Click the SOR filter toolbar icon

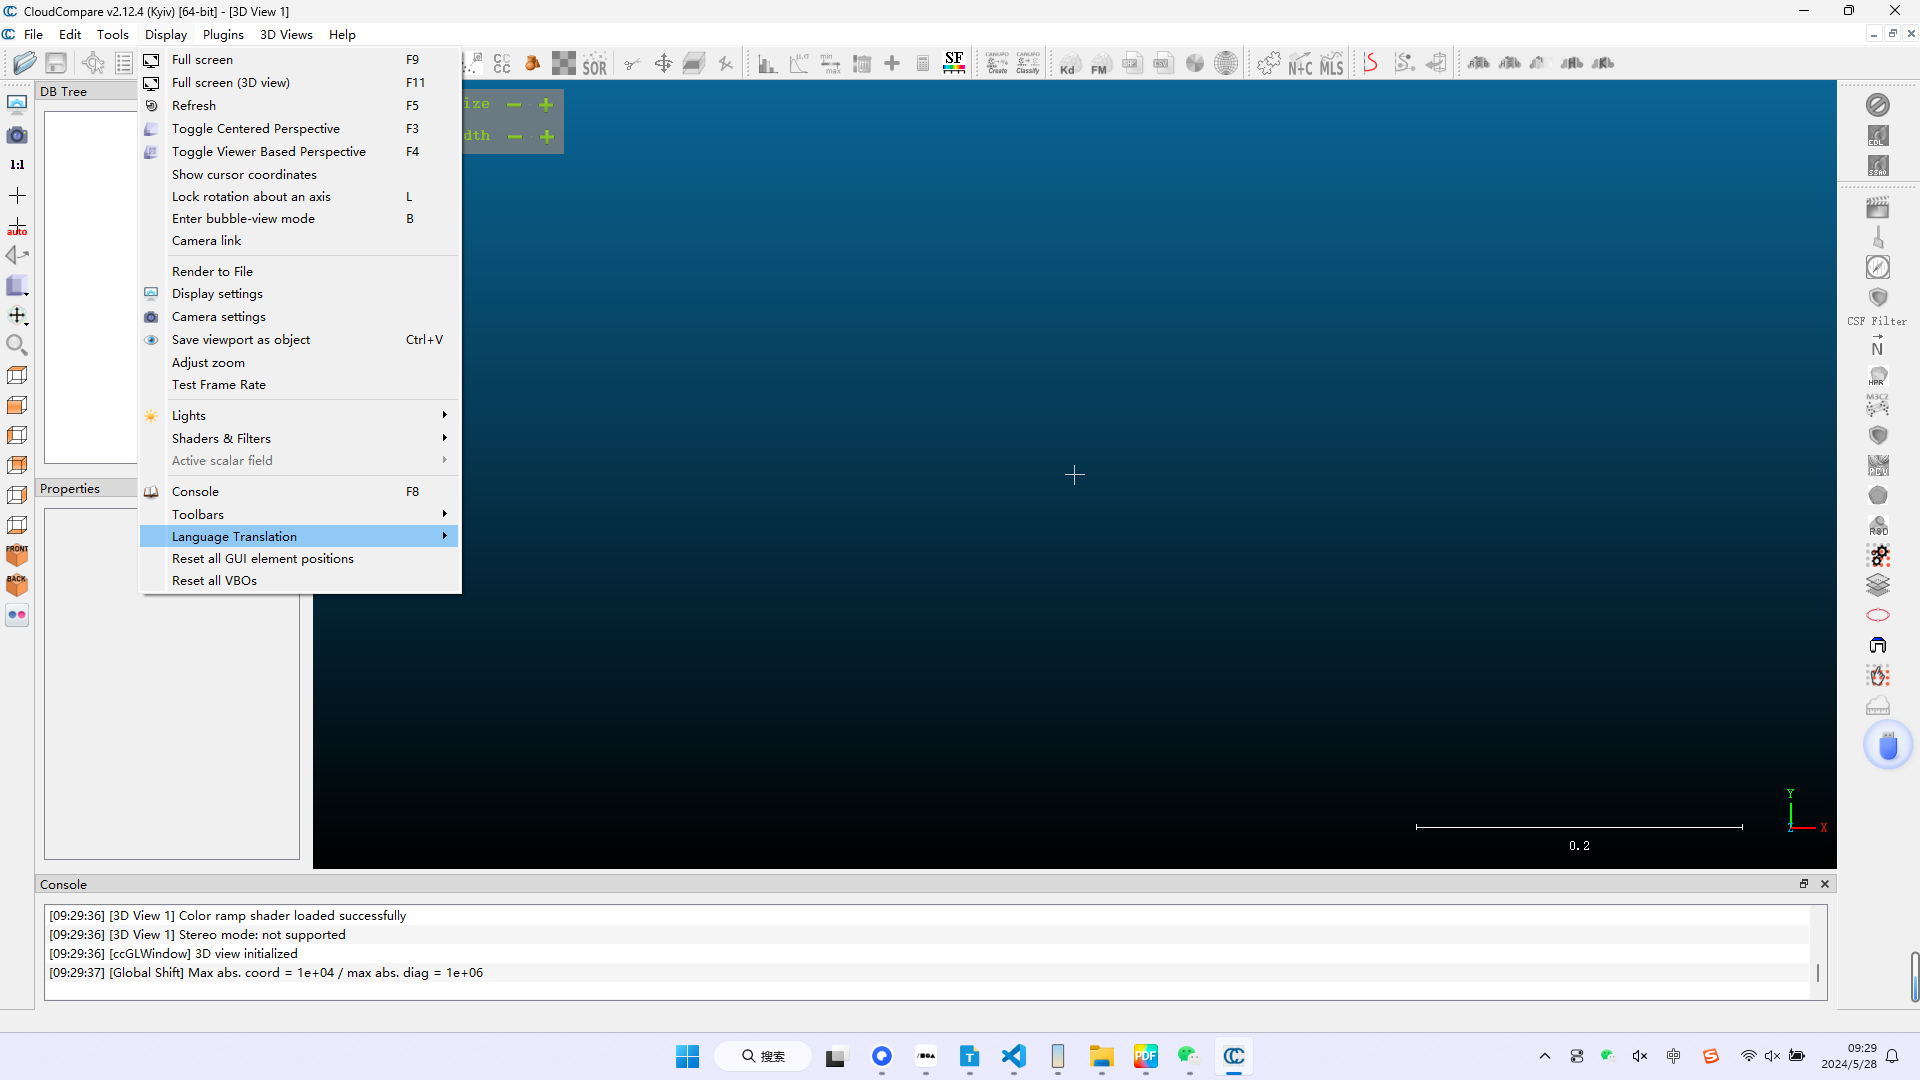tap(595, 64)
